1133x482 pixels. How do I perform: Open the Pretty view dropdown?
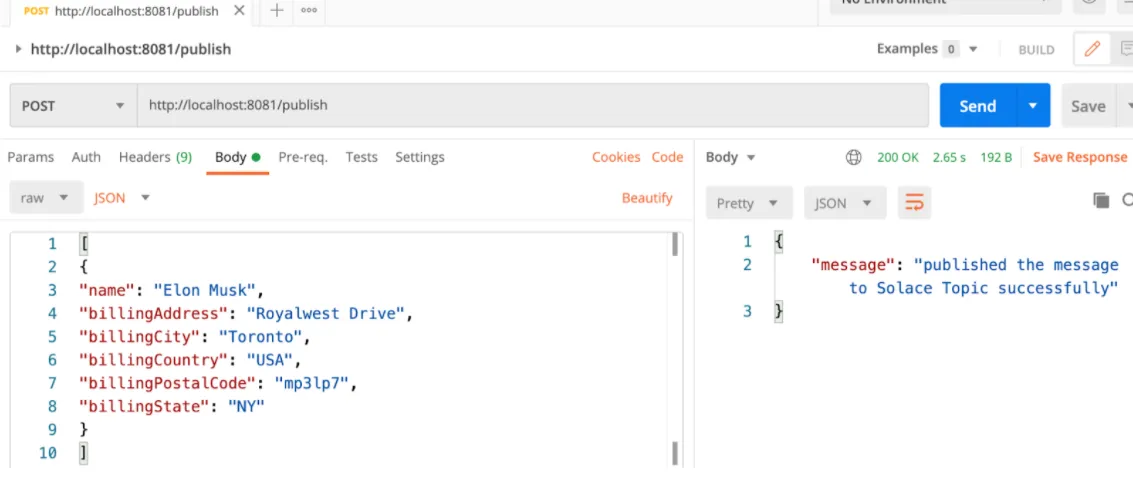tap(749, 203)
